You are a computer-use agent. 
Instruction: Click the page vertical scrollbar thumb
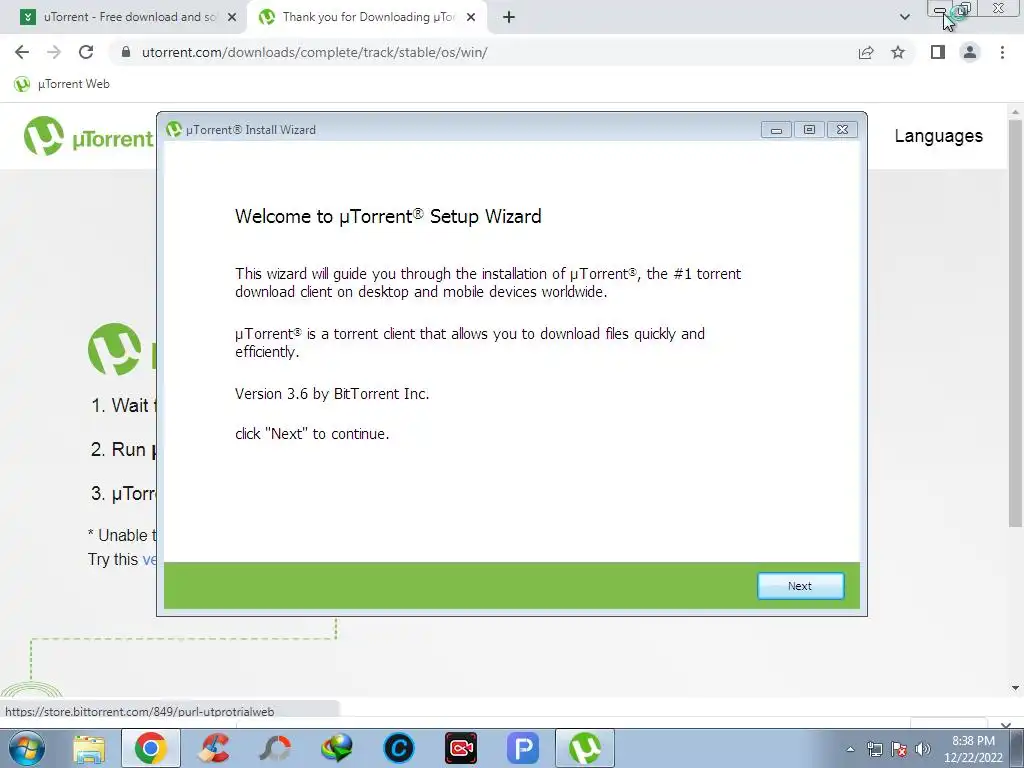pos(1015,322)
